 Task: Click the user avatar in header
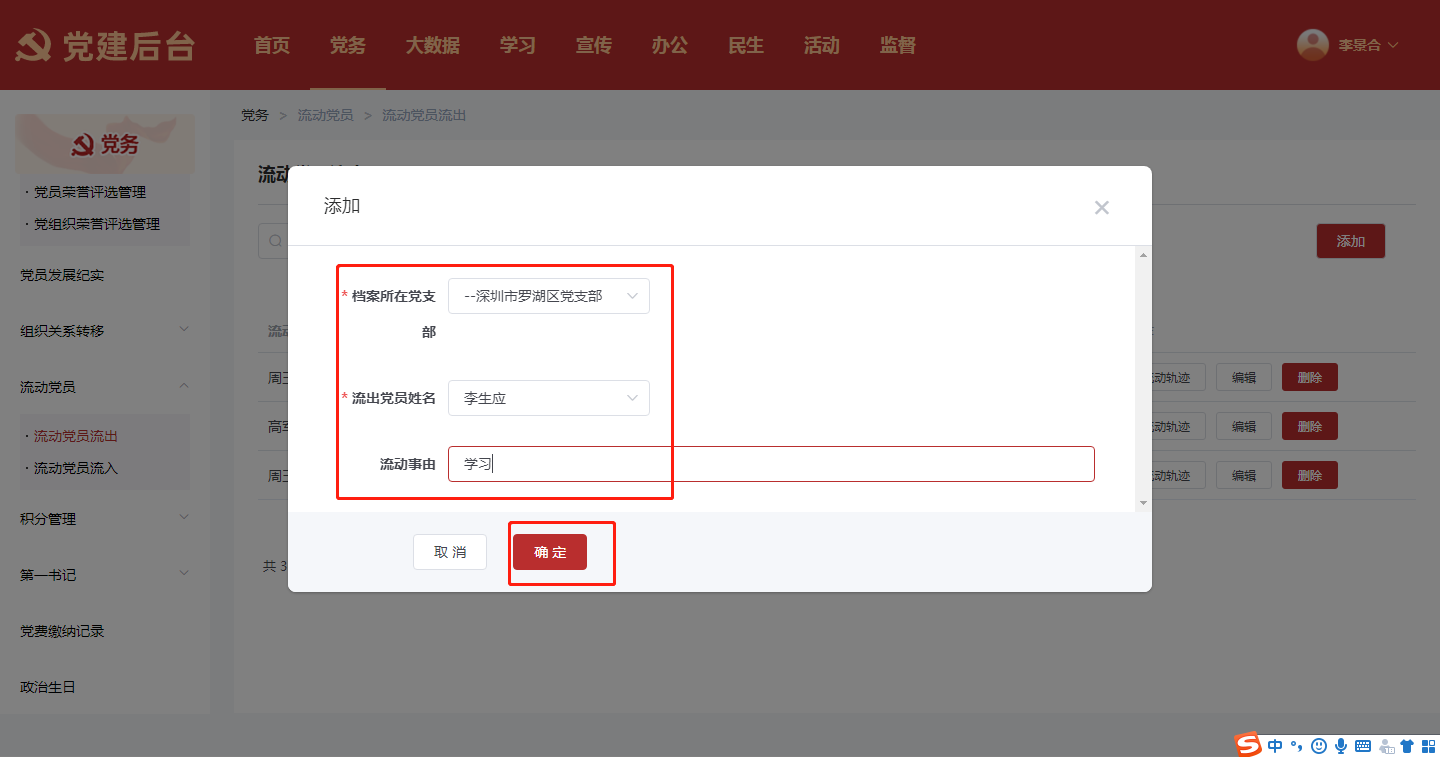1312,45
